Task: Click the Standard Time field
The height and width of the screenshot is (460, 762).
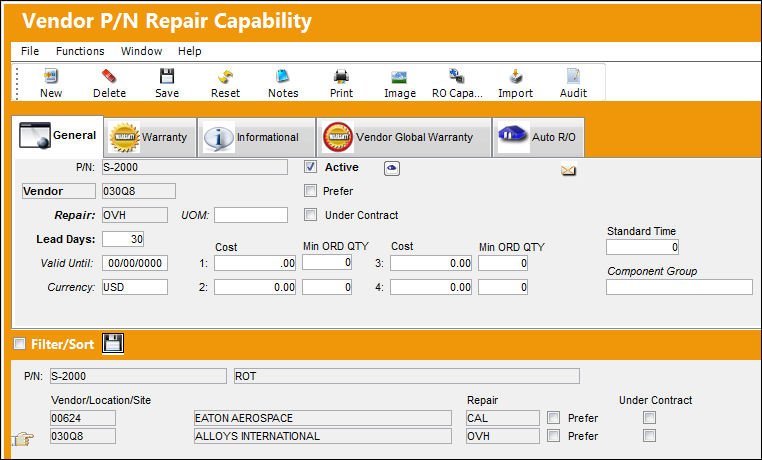Action: pyautogui.click(x=642, y=247)
